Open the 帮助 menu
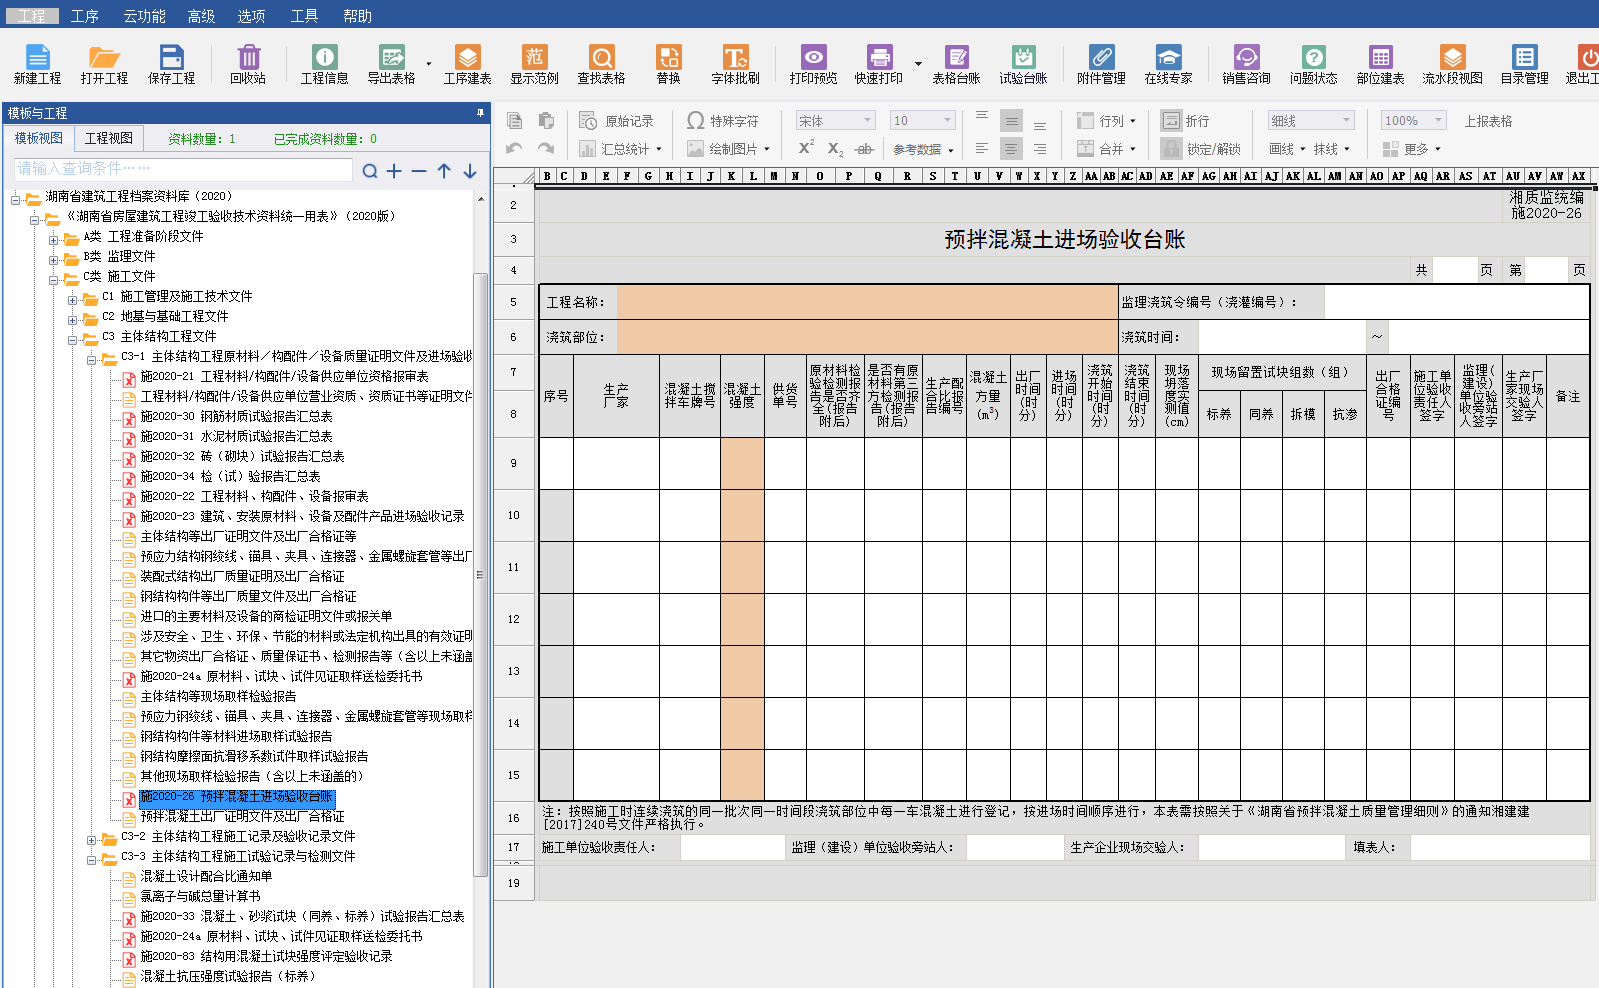This screenshot has height=988, width=1599. pyautogui.click(x=357, y=16)
